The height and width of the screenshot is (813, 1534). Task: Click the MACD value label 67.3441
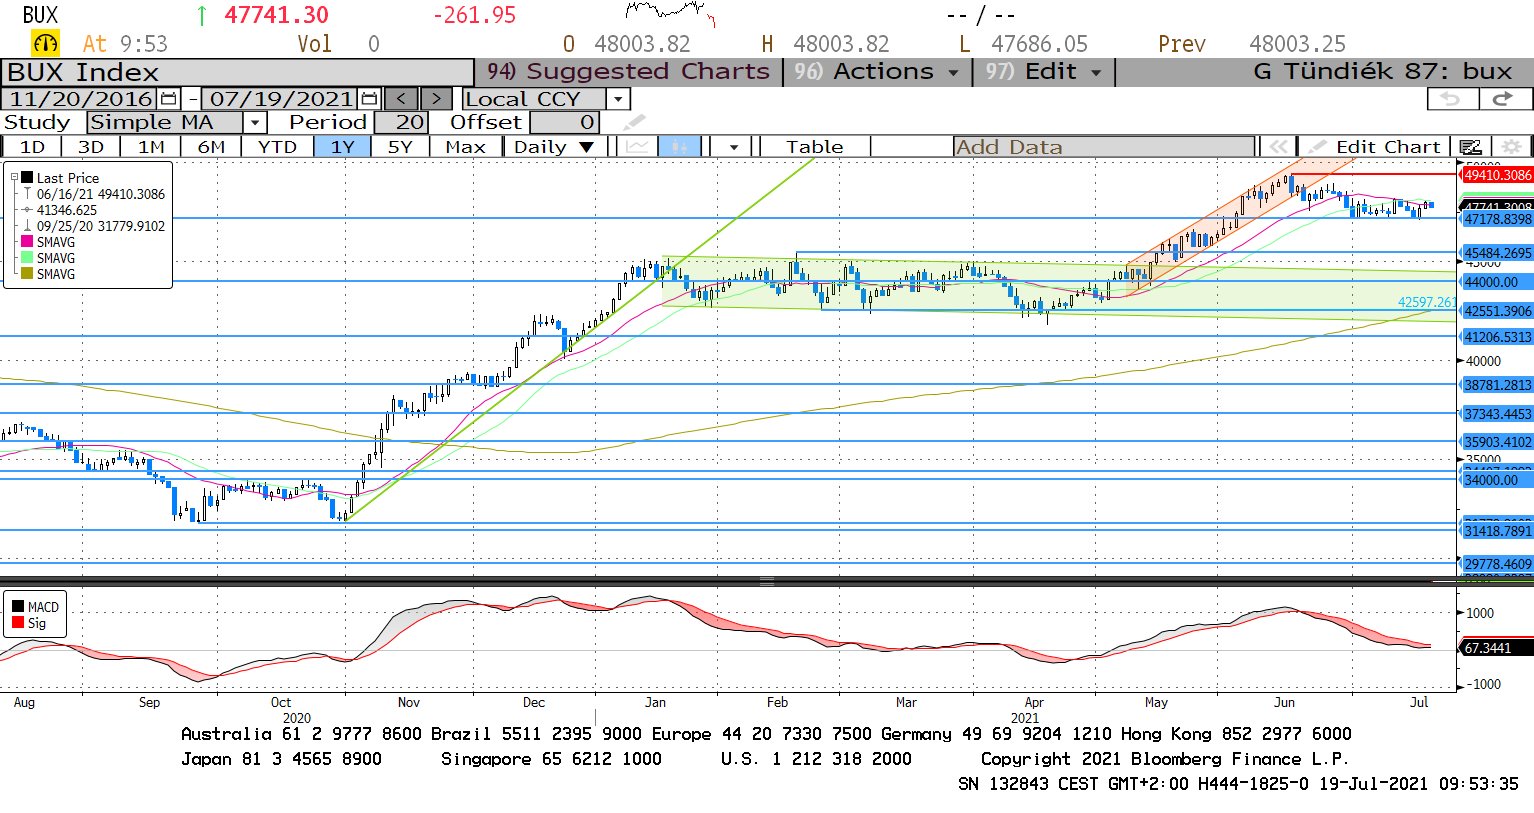pos(1497,648)
